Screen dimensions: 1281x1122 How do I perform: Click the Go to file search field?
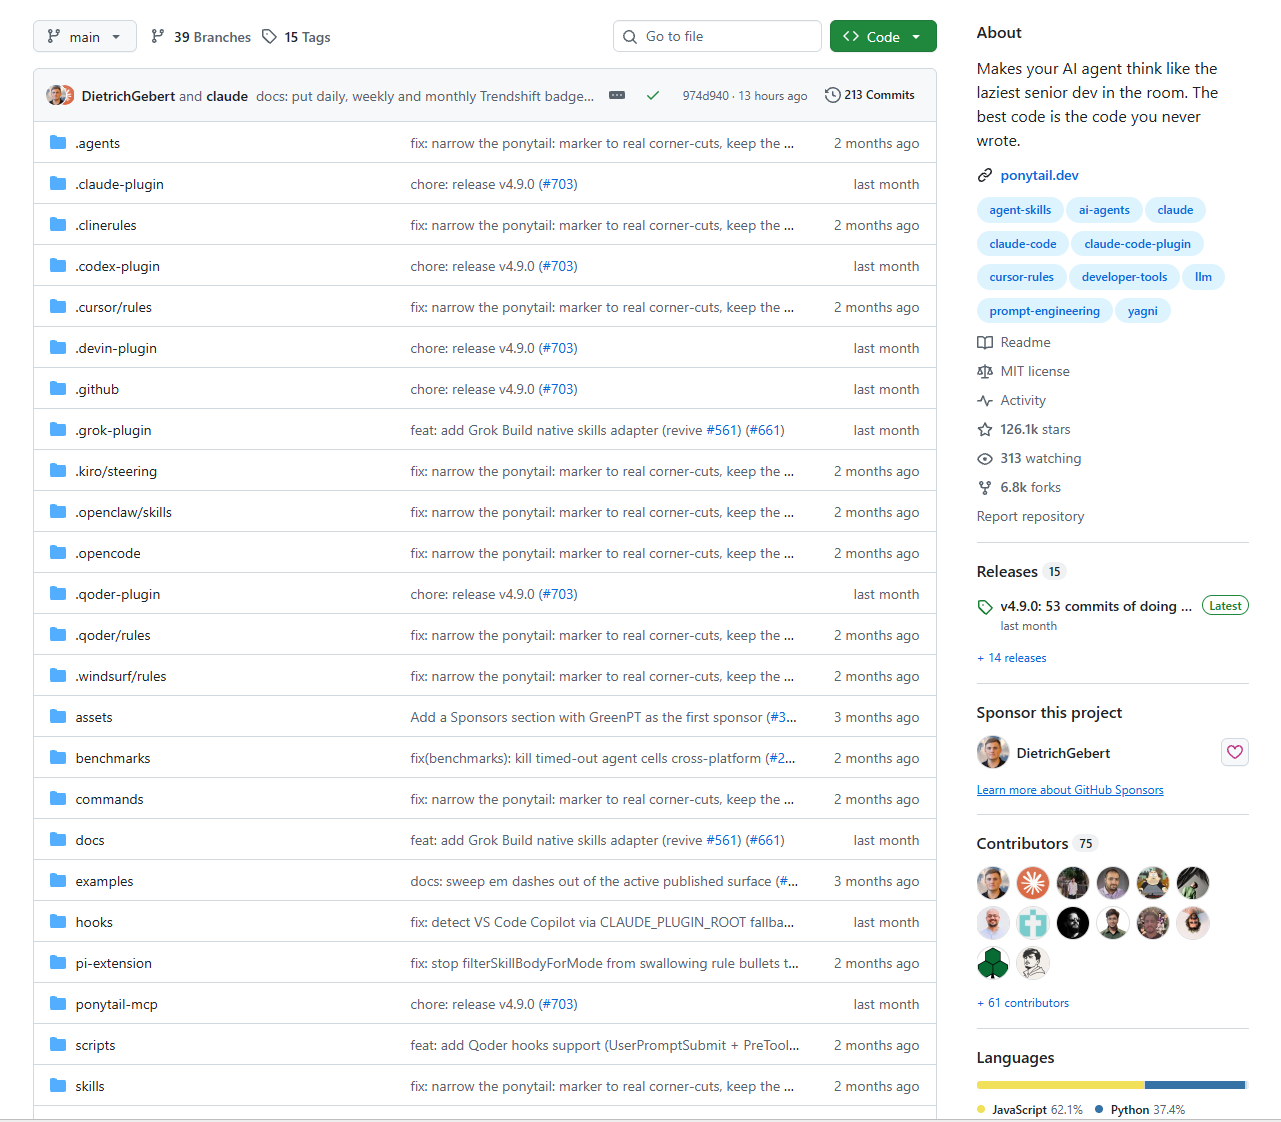[717, 37]
